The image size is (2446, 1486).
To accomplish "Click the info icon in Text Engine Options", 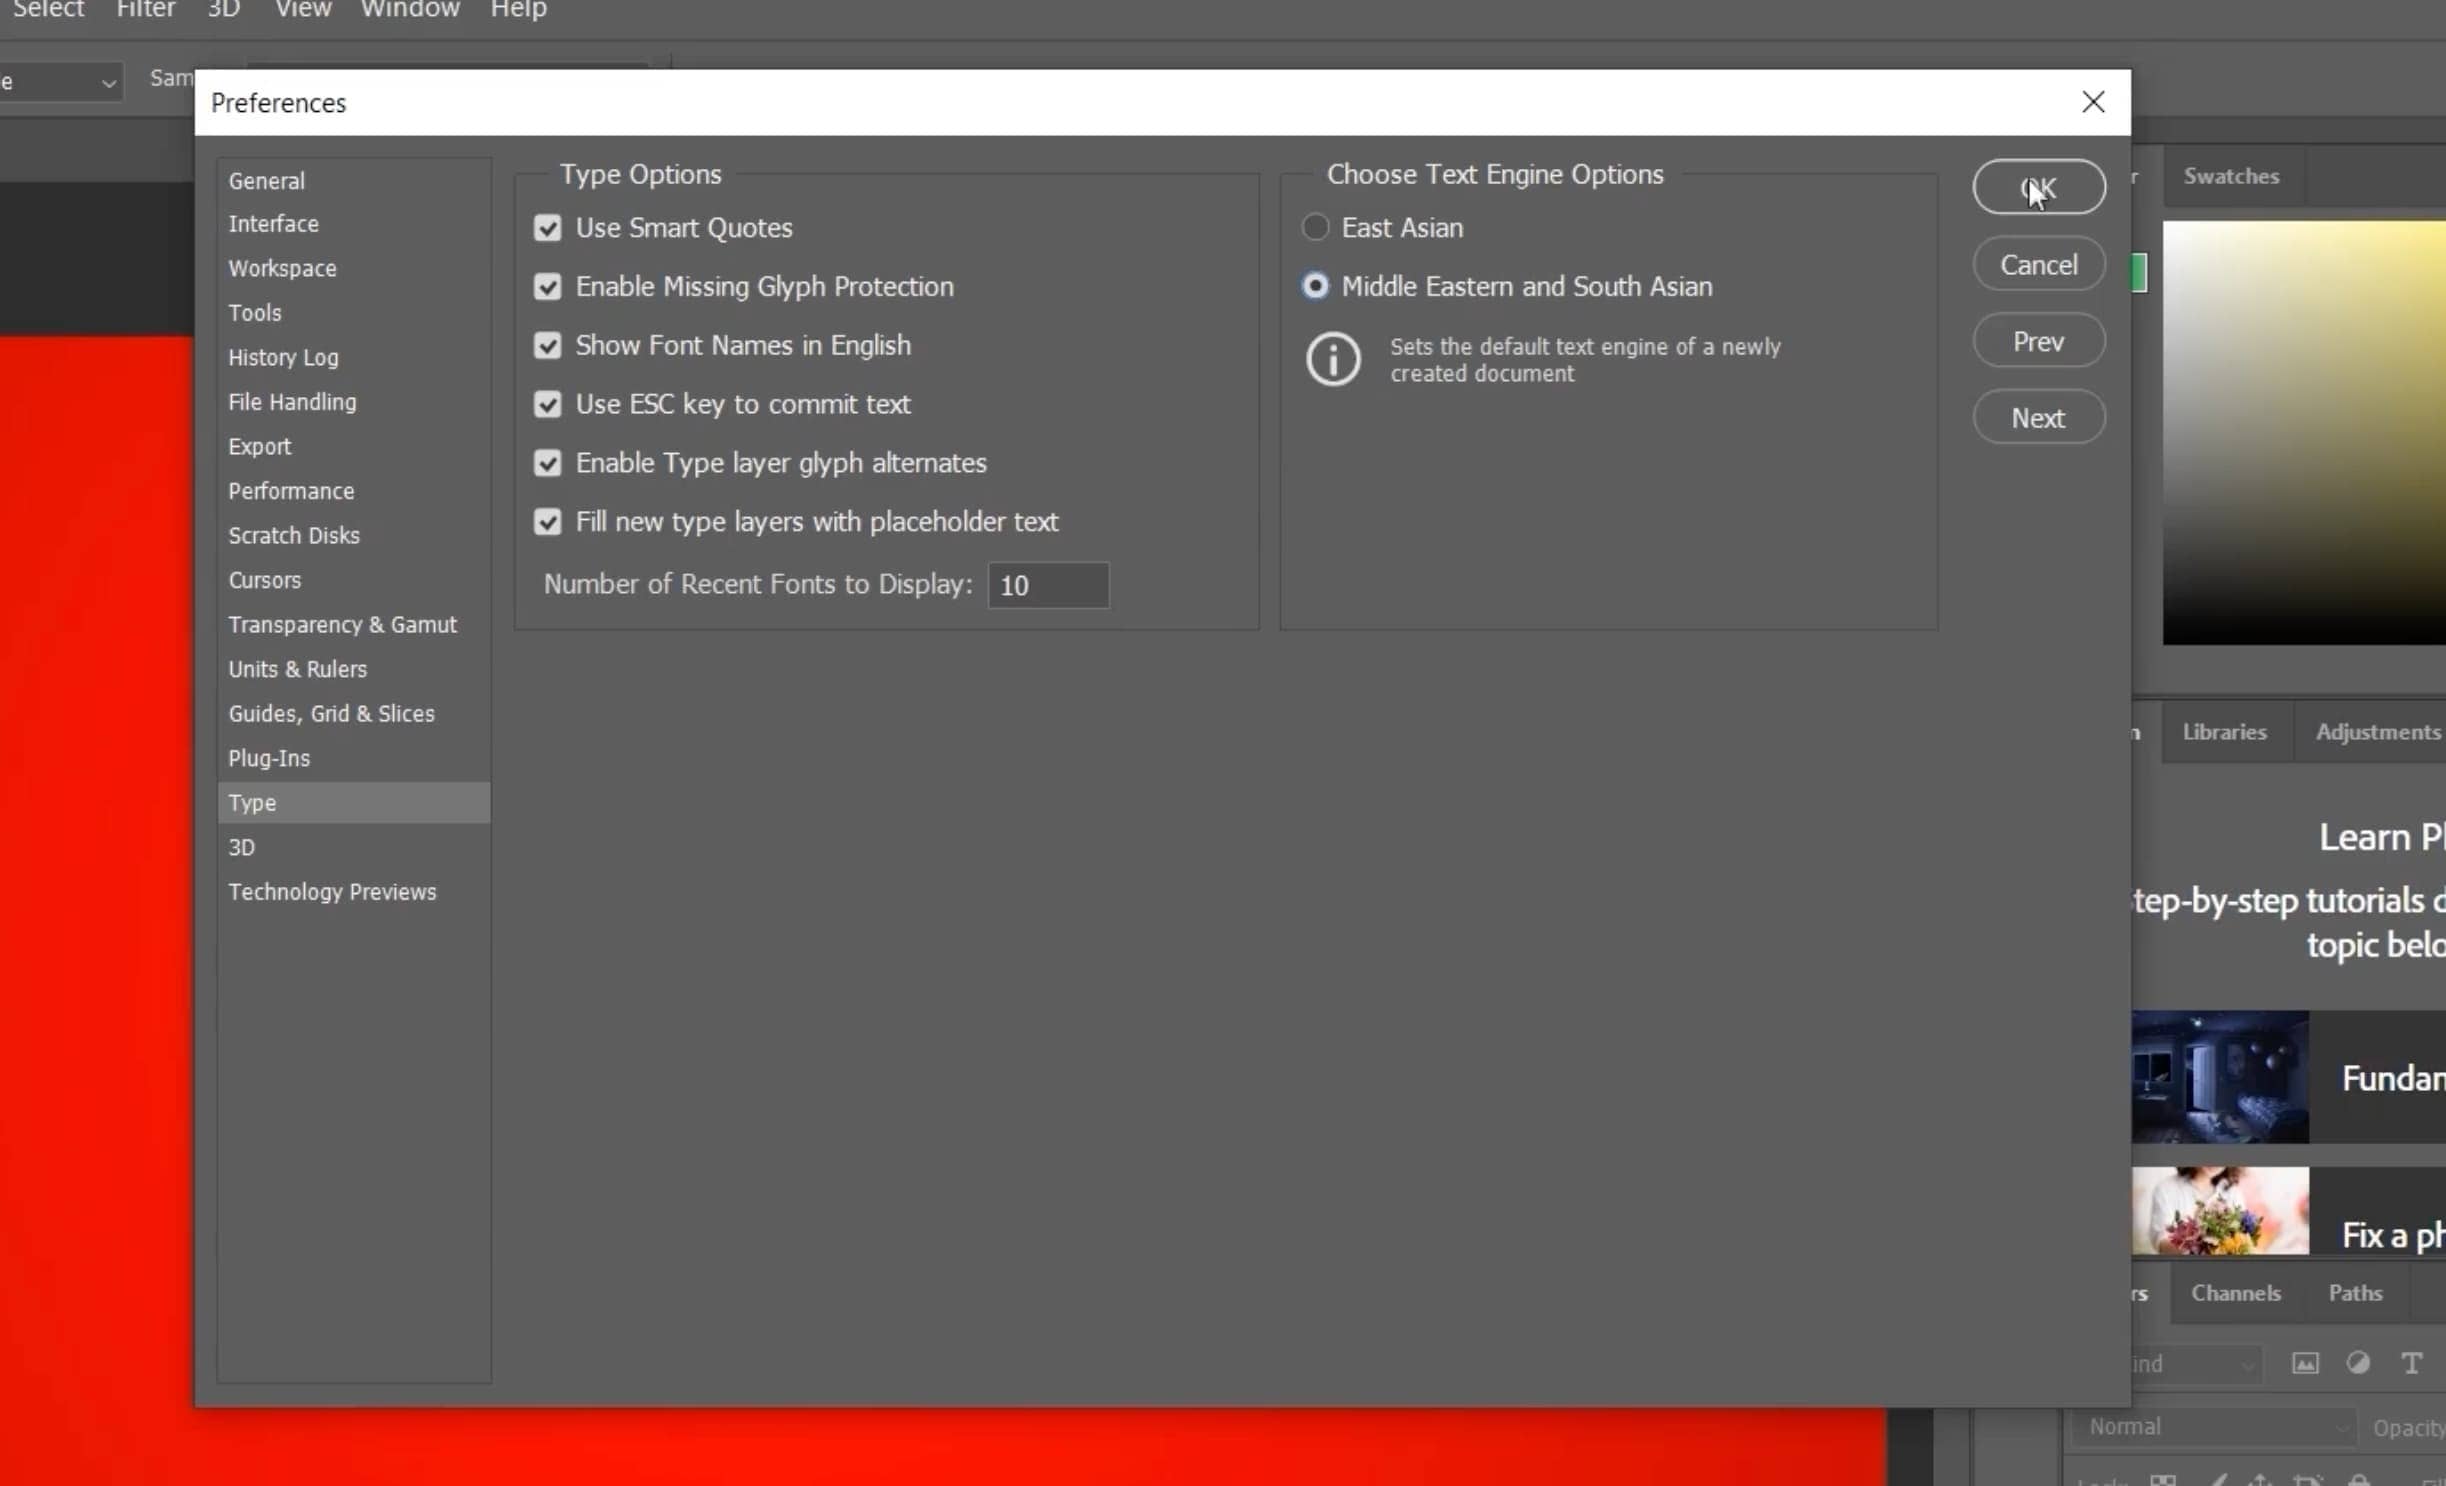I will click(x=1333, y=359).
